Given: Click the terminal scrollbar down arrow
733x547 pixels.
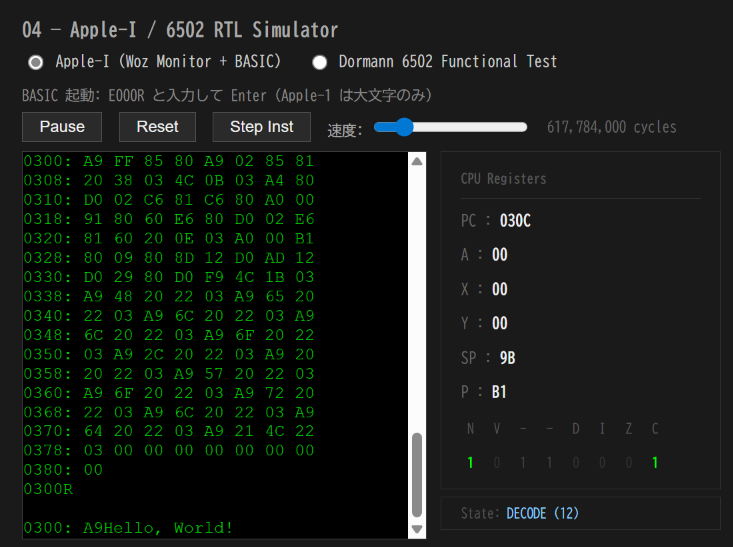Looking at the screenshot, I should (x=417, y=529).
